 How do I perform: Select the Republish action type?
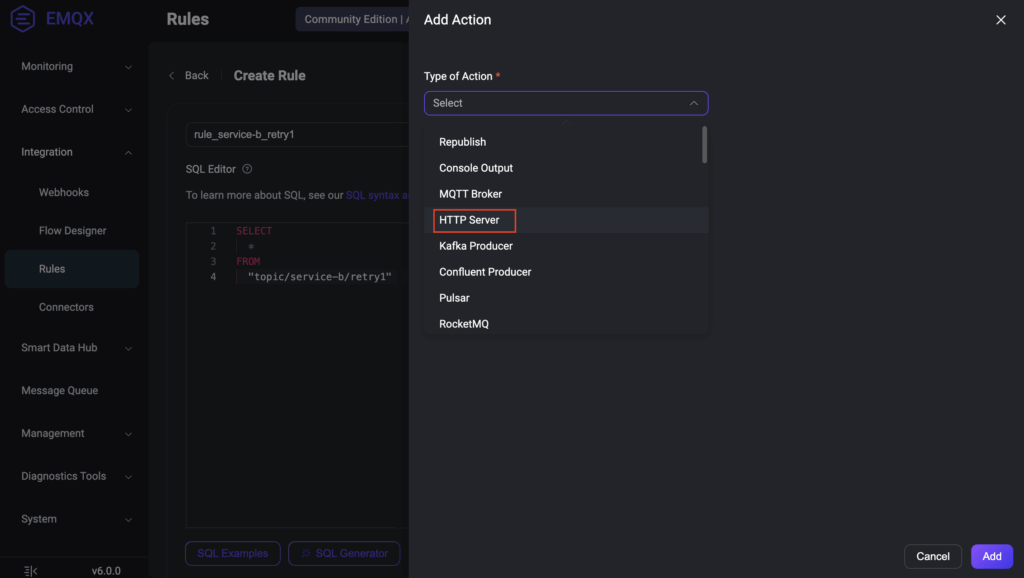click(462, 142)
